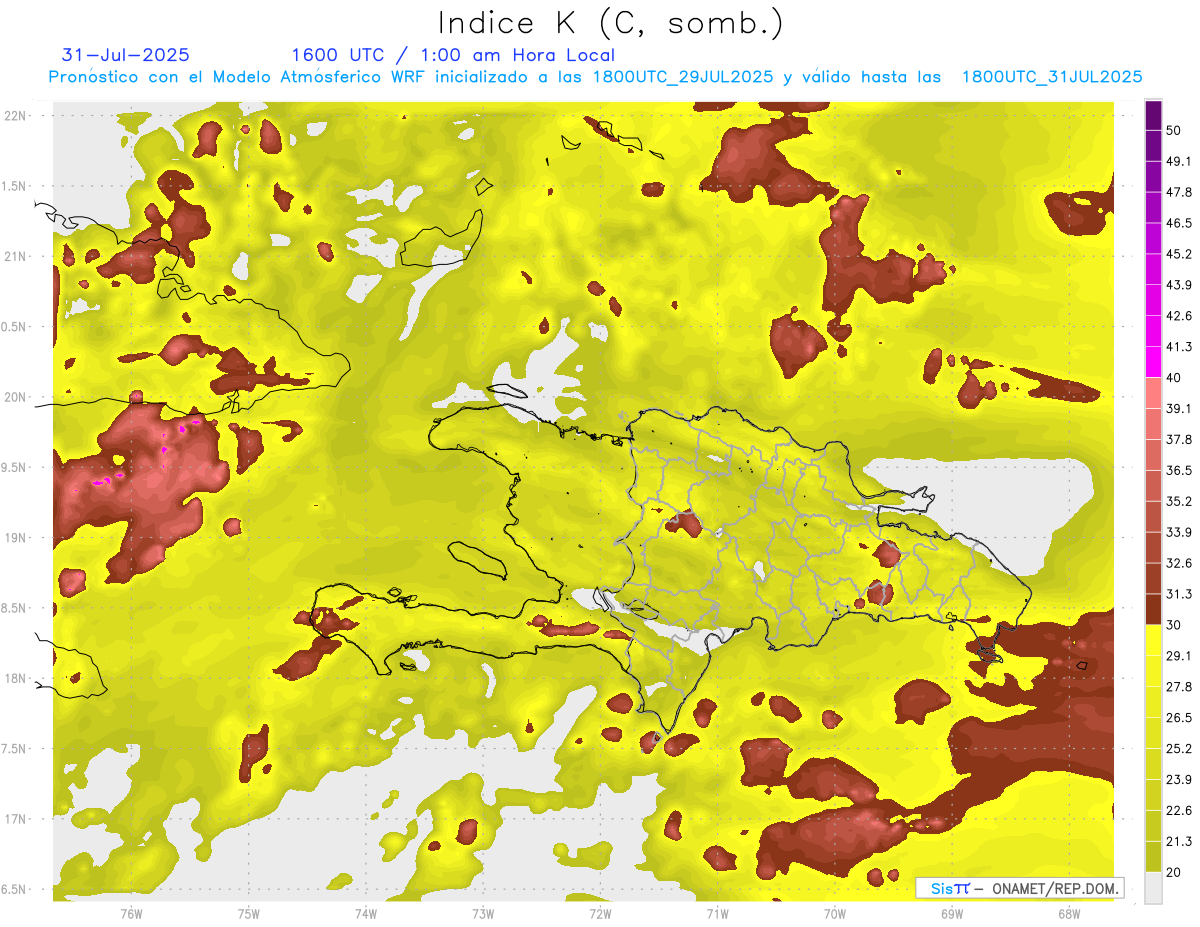This screenshot has width=1200, height=927.
Task: Click the colorbar value "32.6"
Action: pyautogui.click(x=1178, y=563)
